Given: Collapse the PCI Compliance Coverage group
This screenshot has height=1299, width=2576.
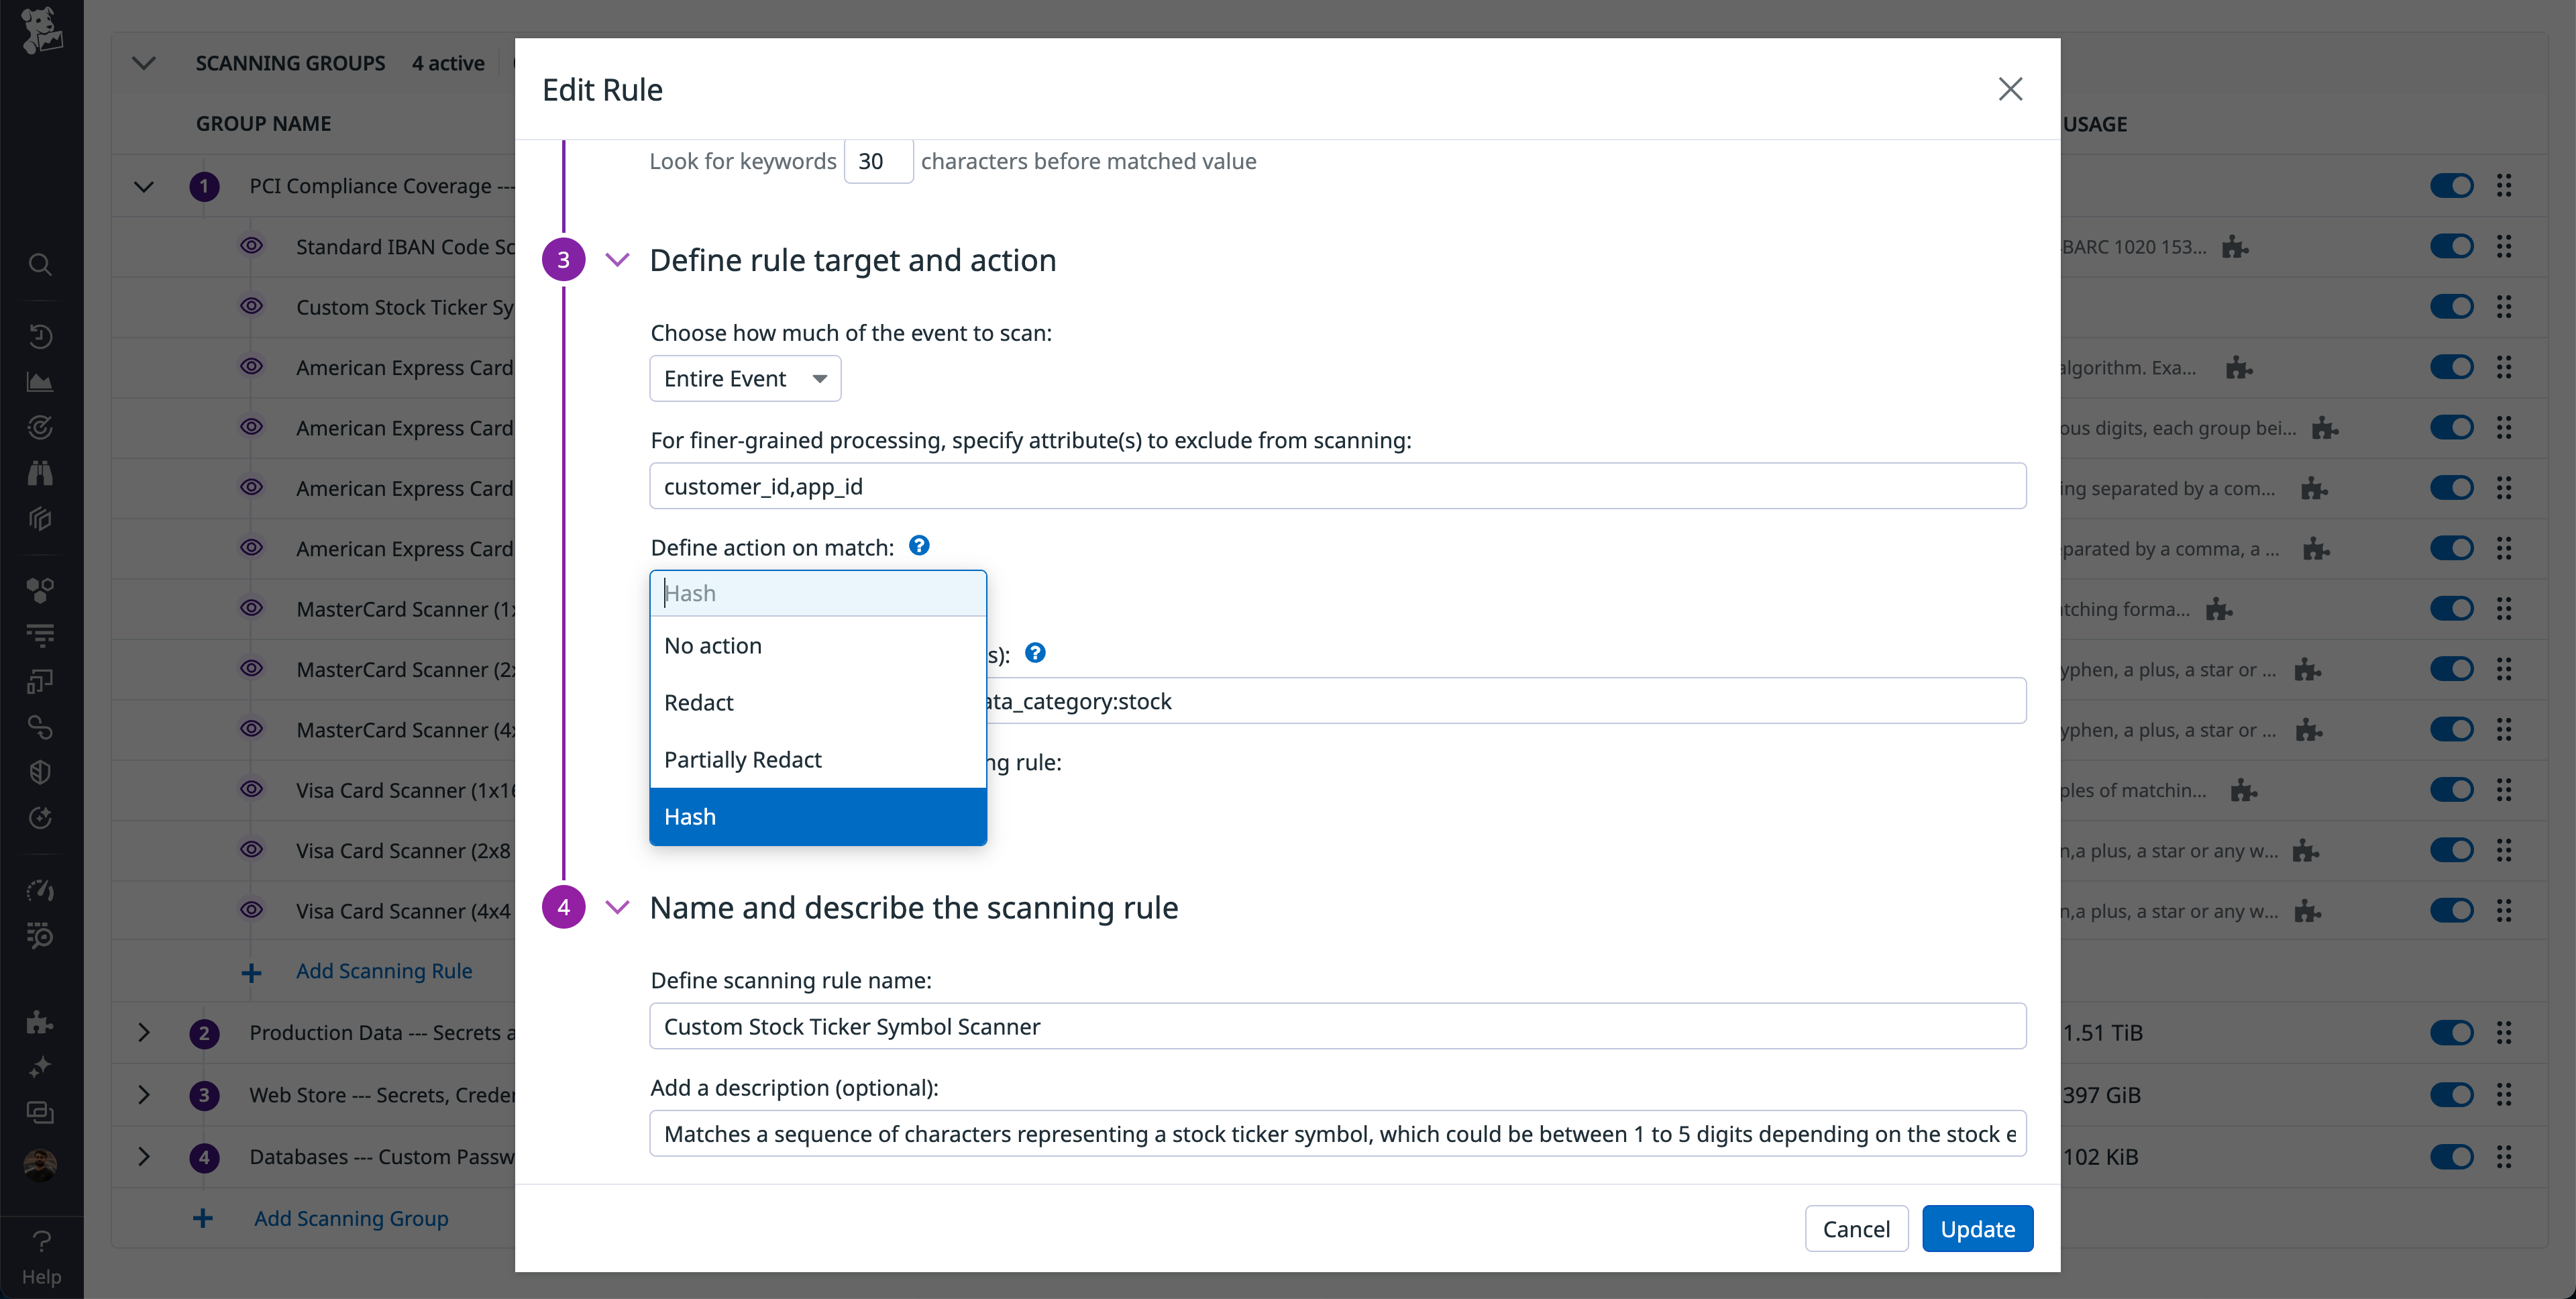Looking at the screenshot, I should pyautogui.click(x=143, y=186).
